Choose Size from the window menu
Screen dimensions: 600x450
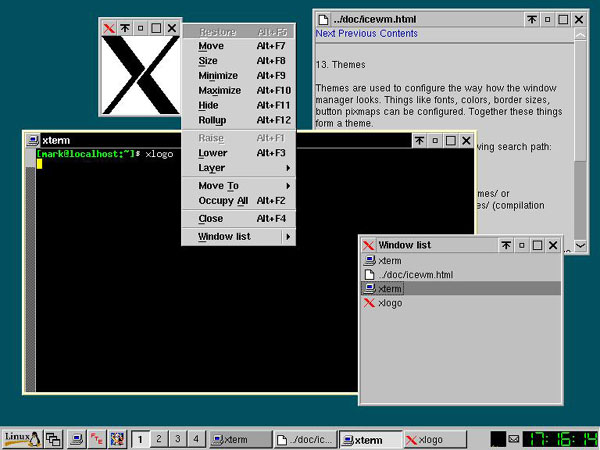[238, 61]
